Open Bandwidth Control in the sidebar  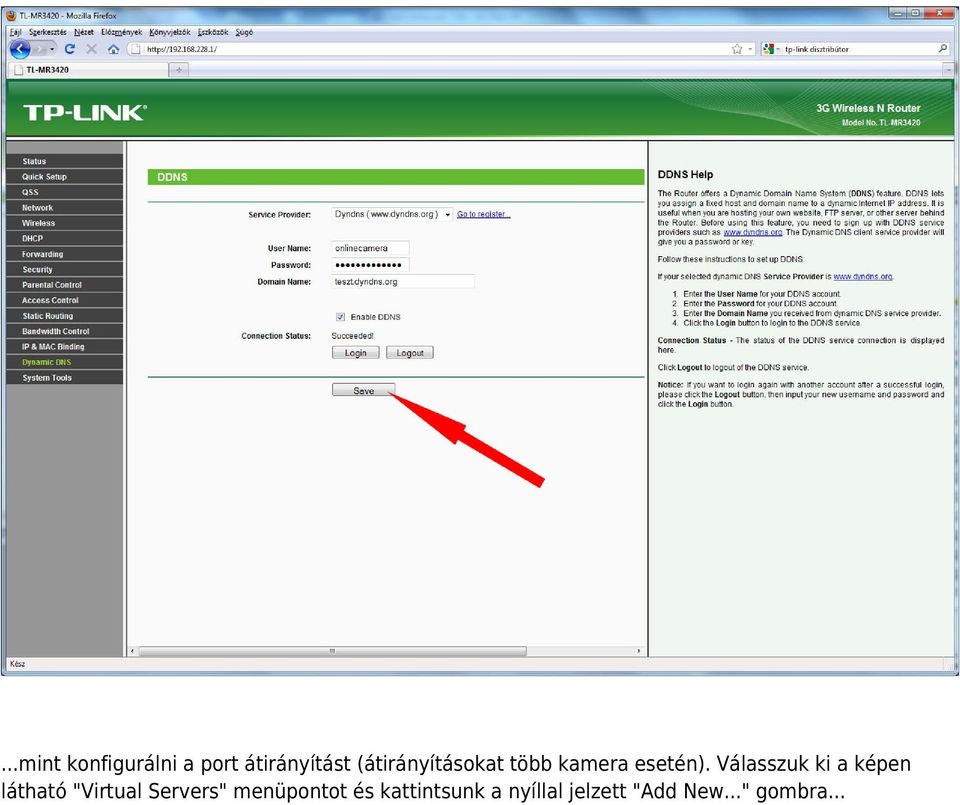click(x=65, y=331)
